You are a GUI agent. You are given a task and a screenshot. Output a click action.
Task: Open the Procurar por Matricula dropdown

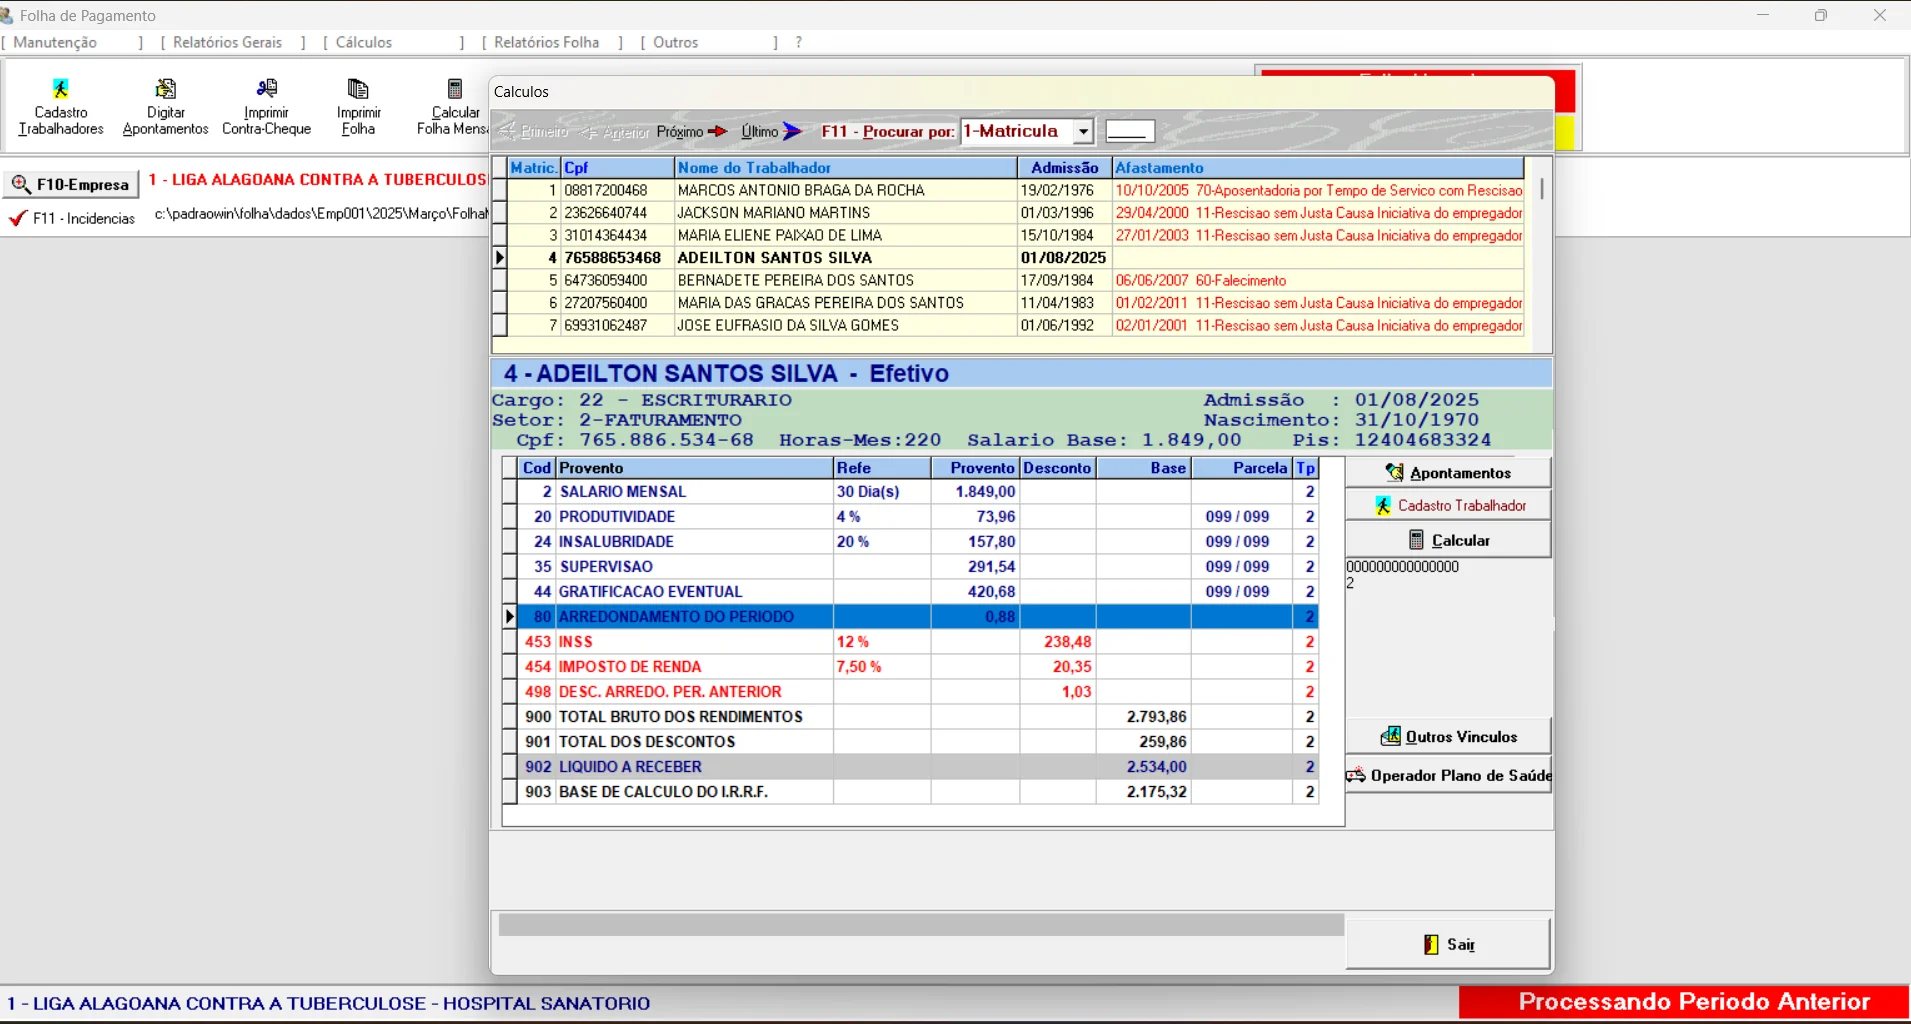coord(1083,132)
